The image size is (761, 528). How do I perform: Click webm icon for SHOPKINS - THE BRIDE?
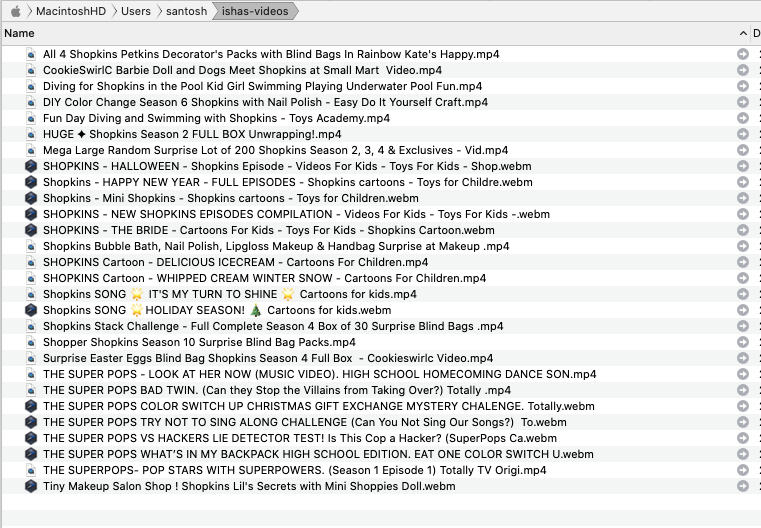tap(31, 231)
